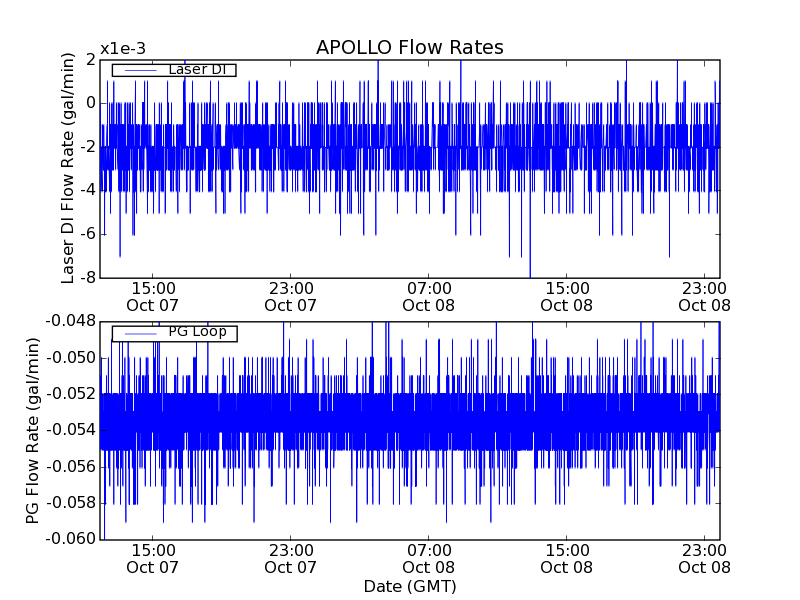Click the "-0.050" tick on PG y-axis

click(x=71, y=358)
